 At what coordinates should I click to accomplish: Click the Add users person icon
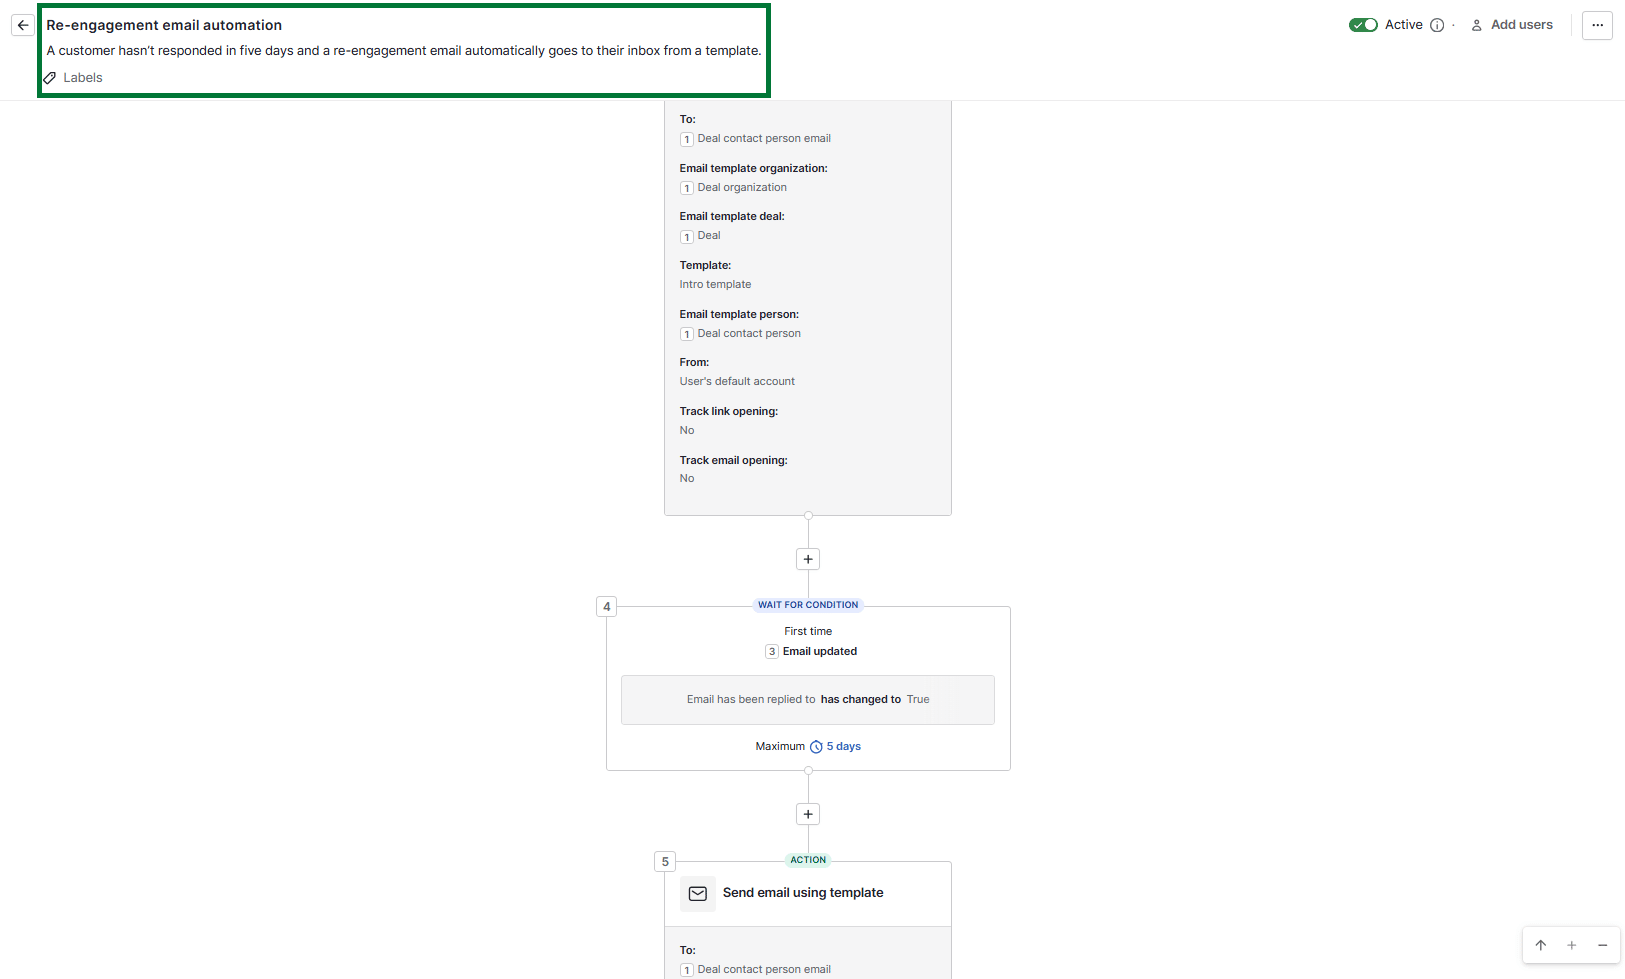coord(1476,25)
